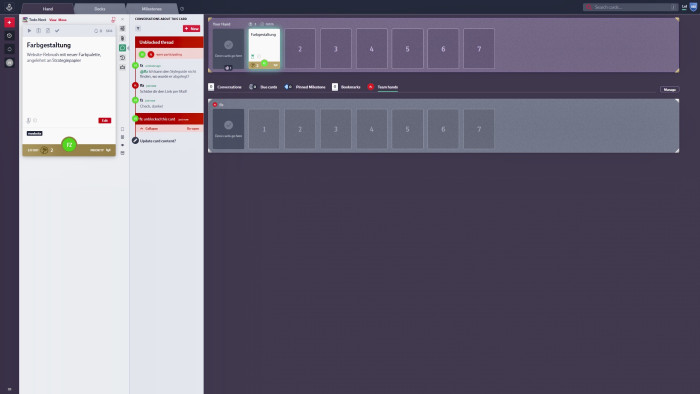
Task: Click the microphone icon at card bottom
Action: click(29, 120)
